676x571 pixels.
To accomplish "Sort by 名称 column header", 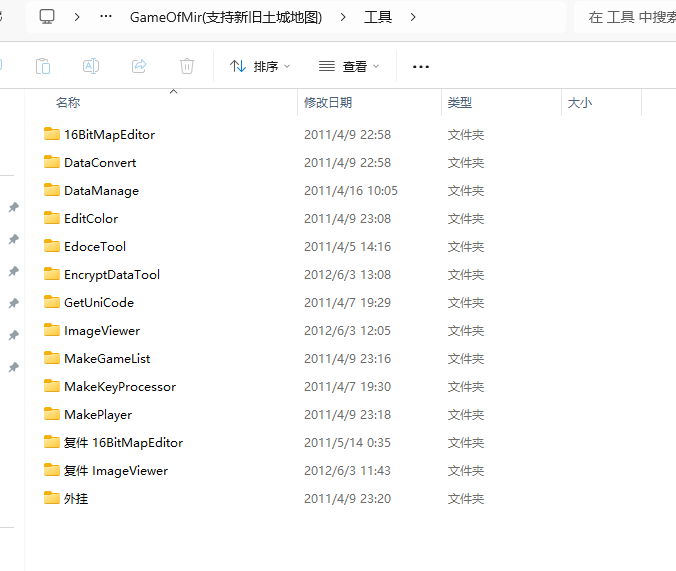I will [68, 103].
